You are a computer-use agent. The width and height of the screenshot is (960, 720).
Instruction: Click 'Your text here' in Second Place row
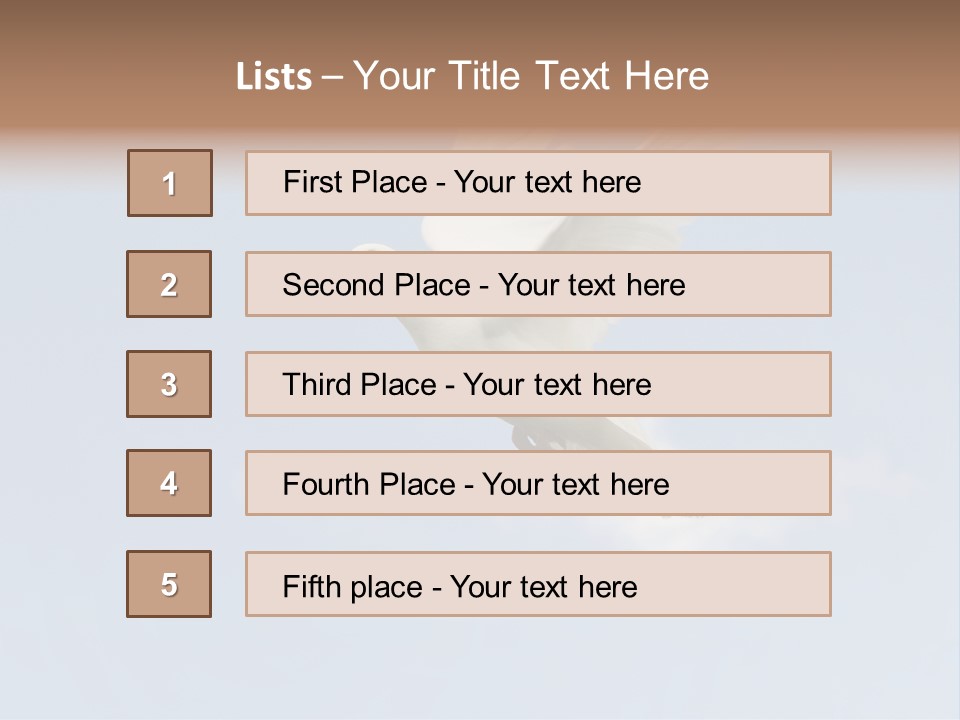pyautogui.click(x=591, y=285)
